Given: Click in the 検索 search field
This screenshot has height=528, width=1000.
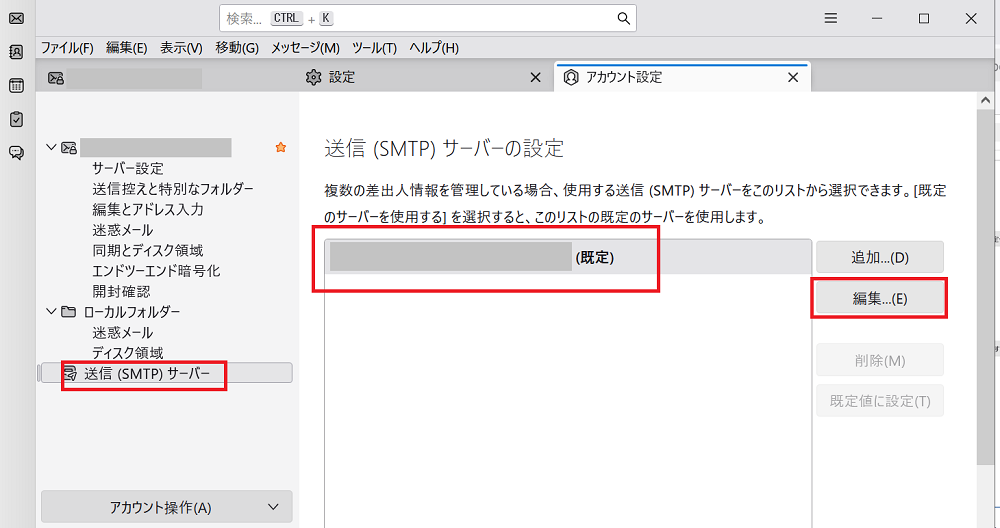Looking at the screenshot, I should (420, 18).
